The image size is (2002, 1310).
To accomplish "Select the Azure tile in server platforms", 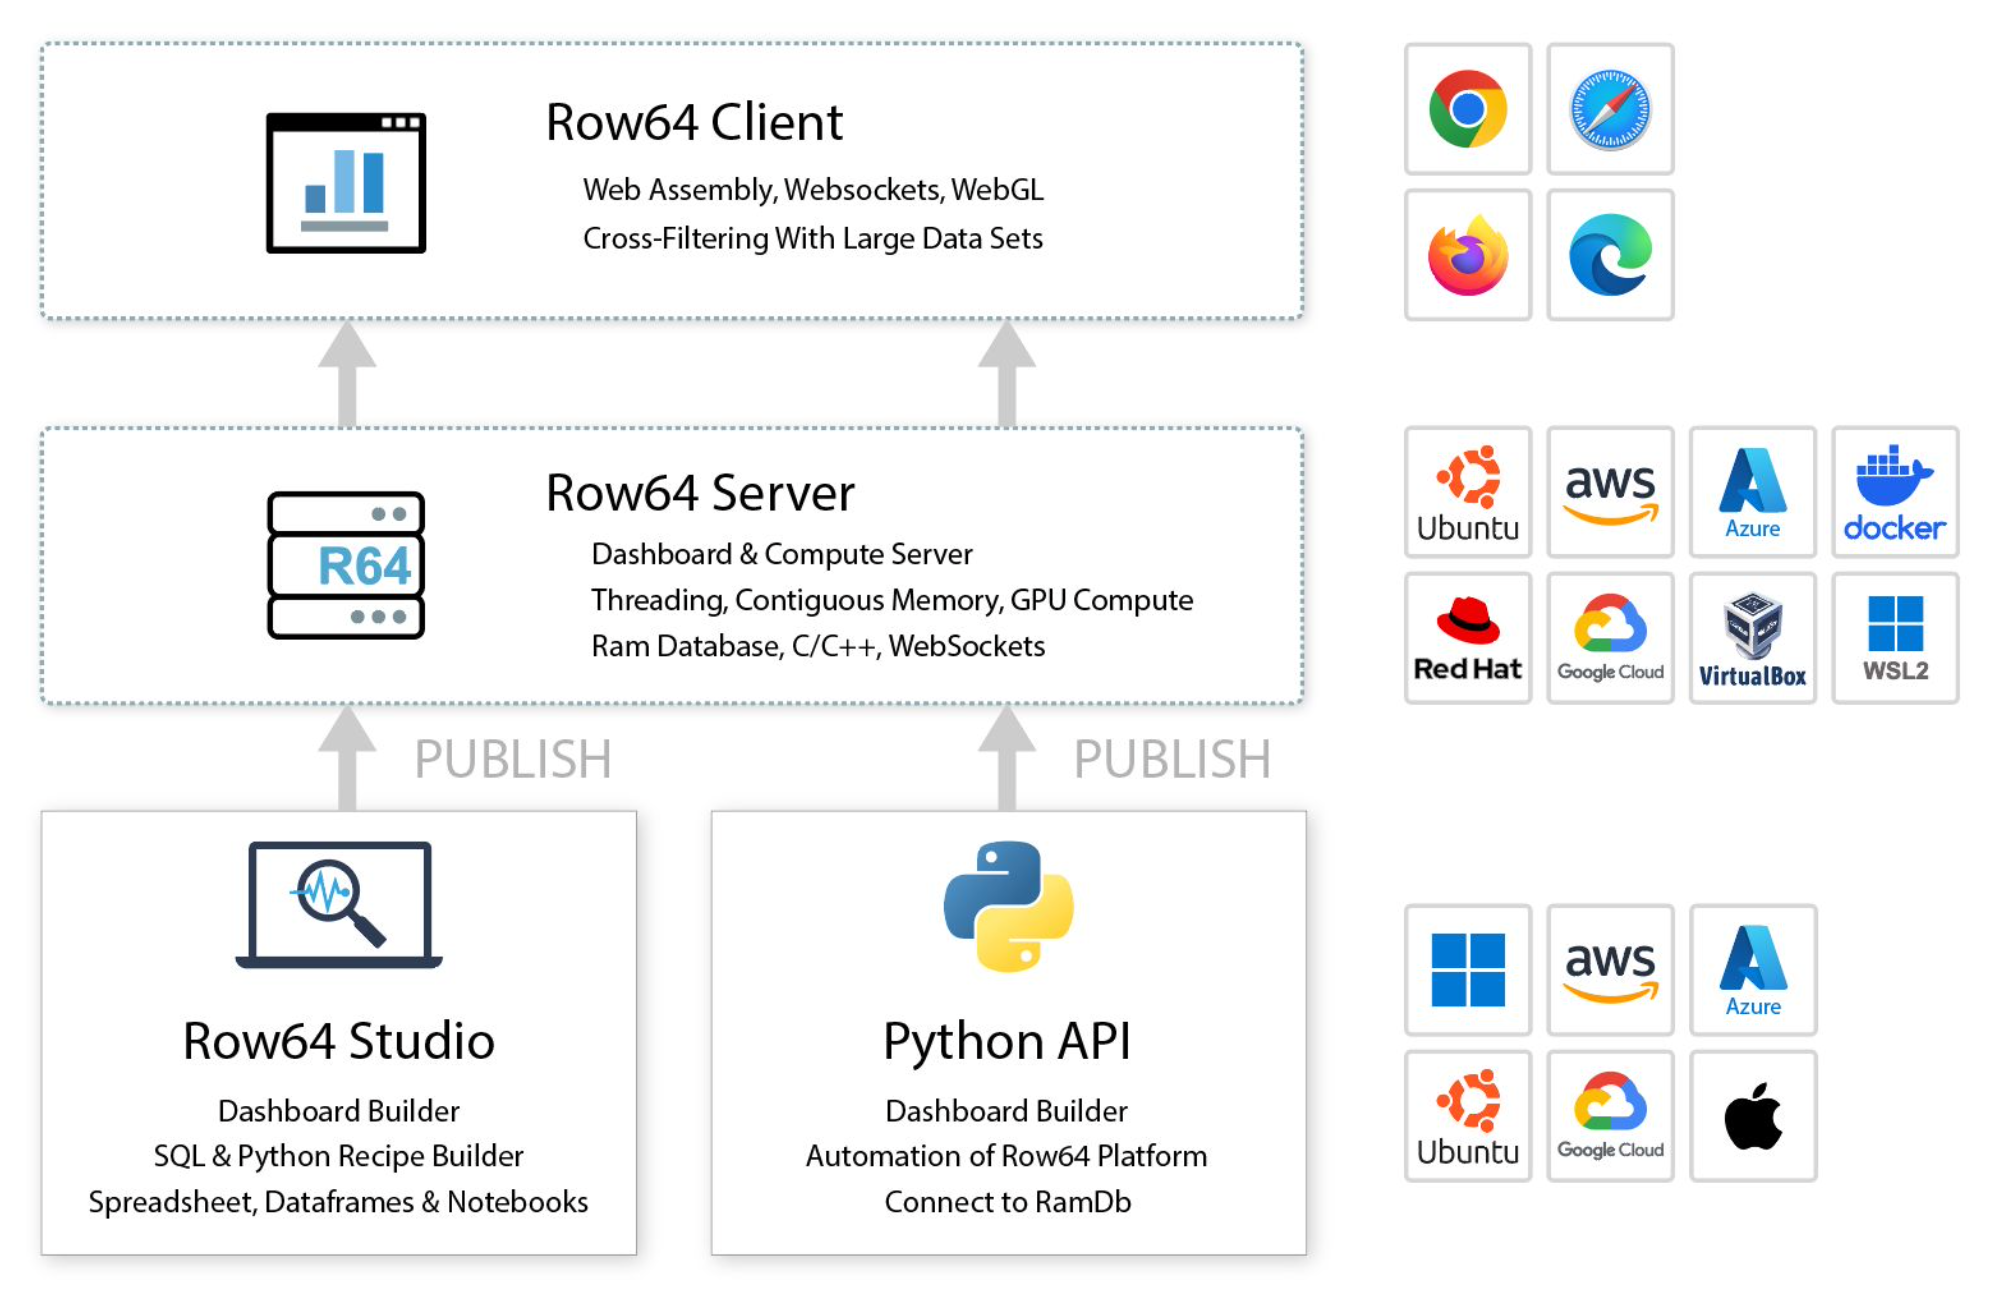I will pyautogui.click(x=1753, y=492).
